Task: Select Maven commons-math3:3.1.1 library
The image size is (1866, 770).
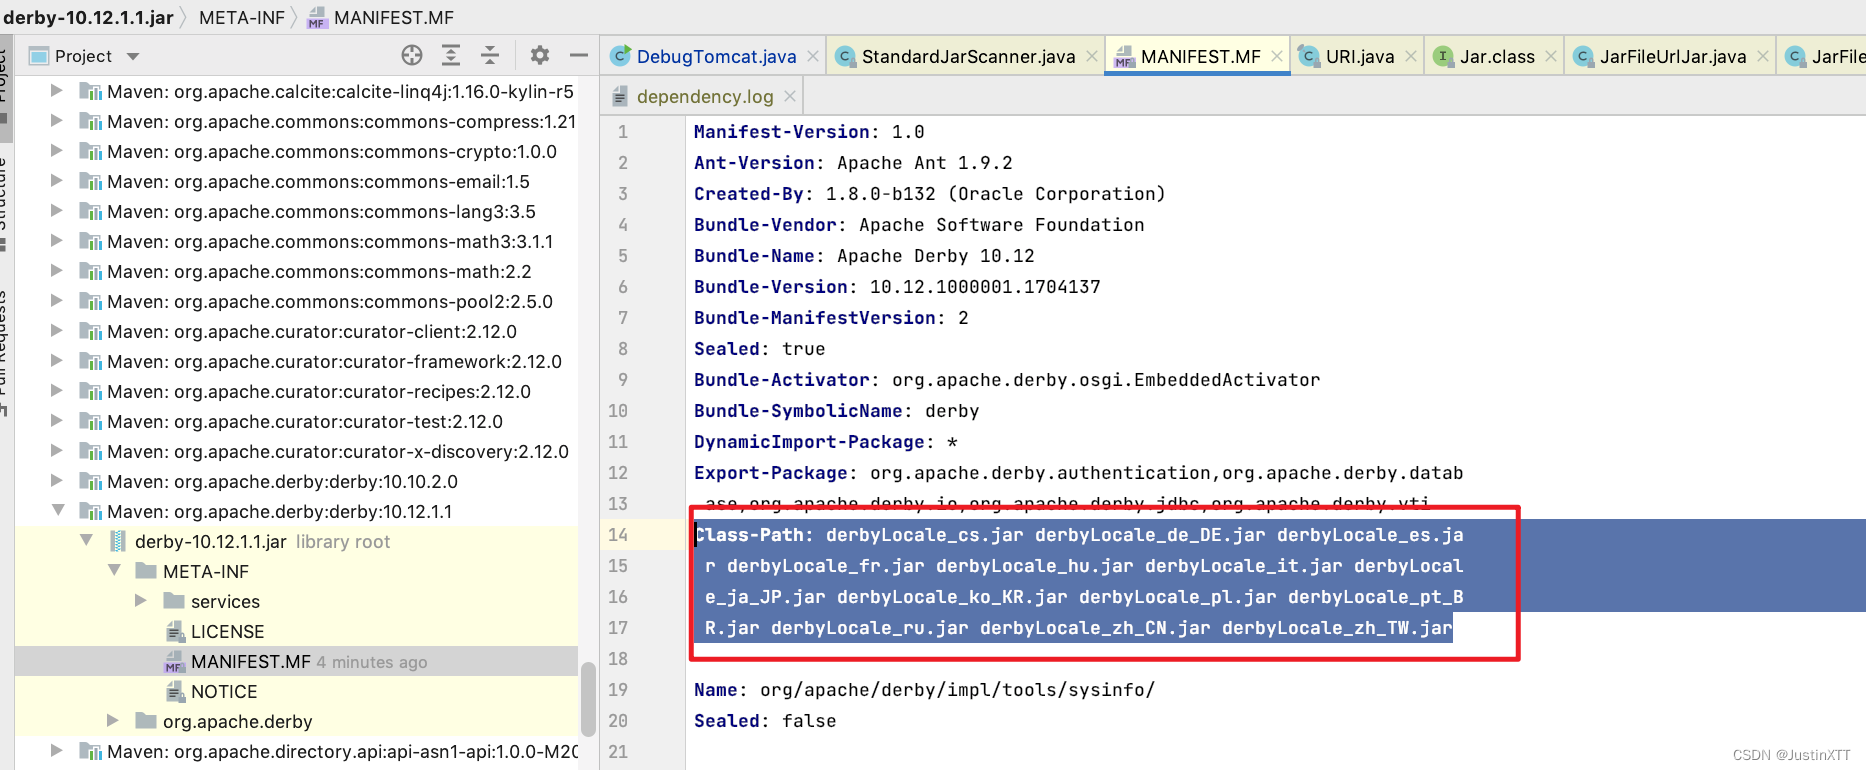Action: point(330,242)
